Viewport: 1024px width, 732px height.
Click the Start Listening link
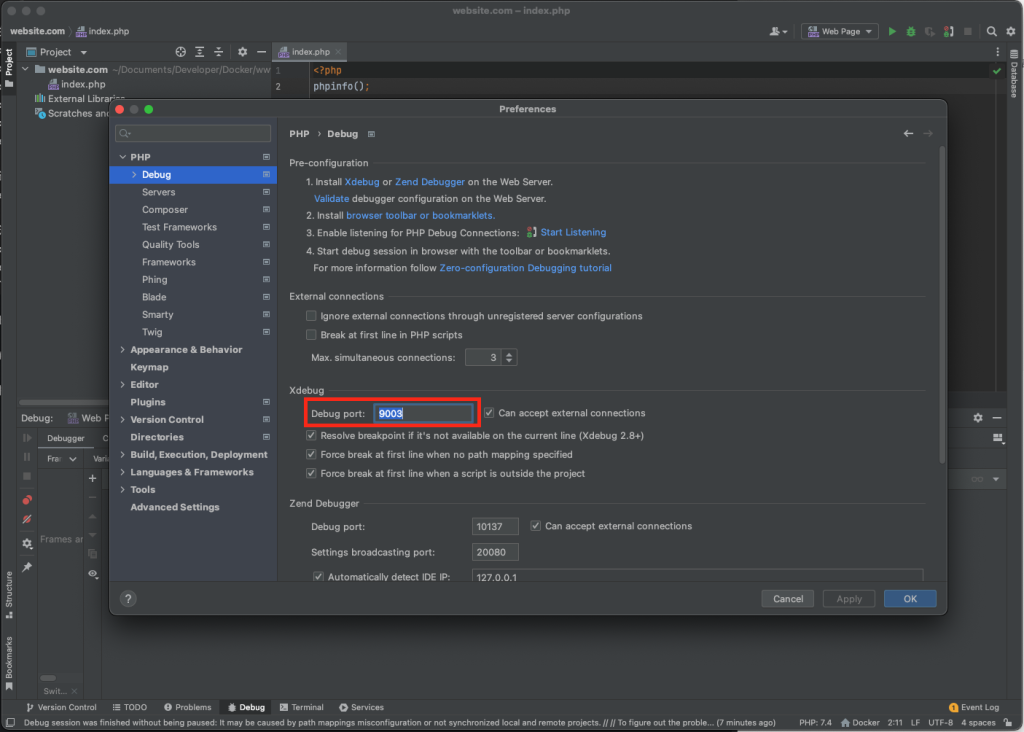[573, 232]
